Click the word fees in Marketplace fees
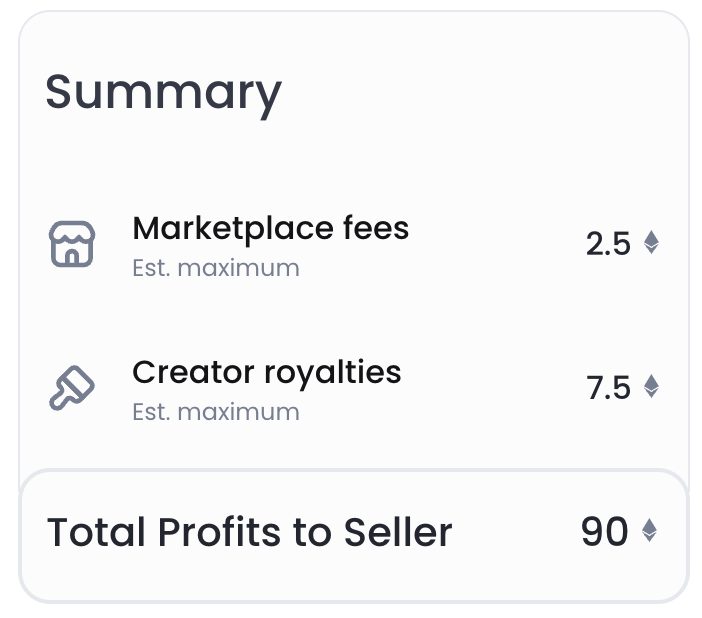The image size is (702, 618). (375, 229)
